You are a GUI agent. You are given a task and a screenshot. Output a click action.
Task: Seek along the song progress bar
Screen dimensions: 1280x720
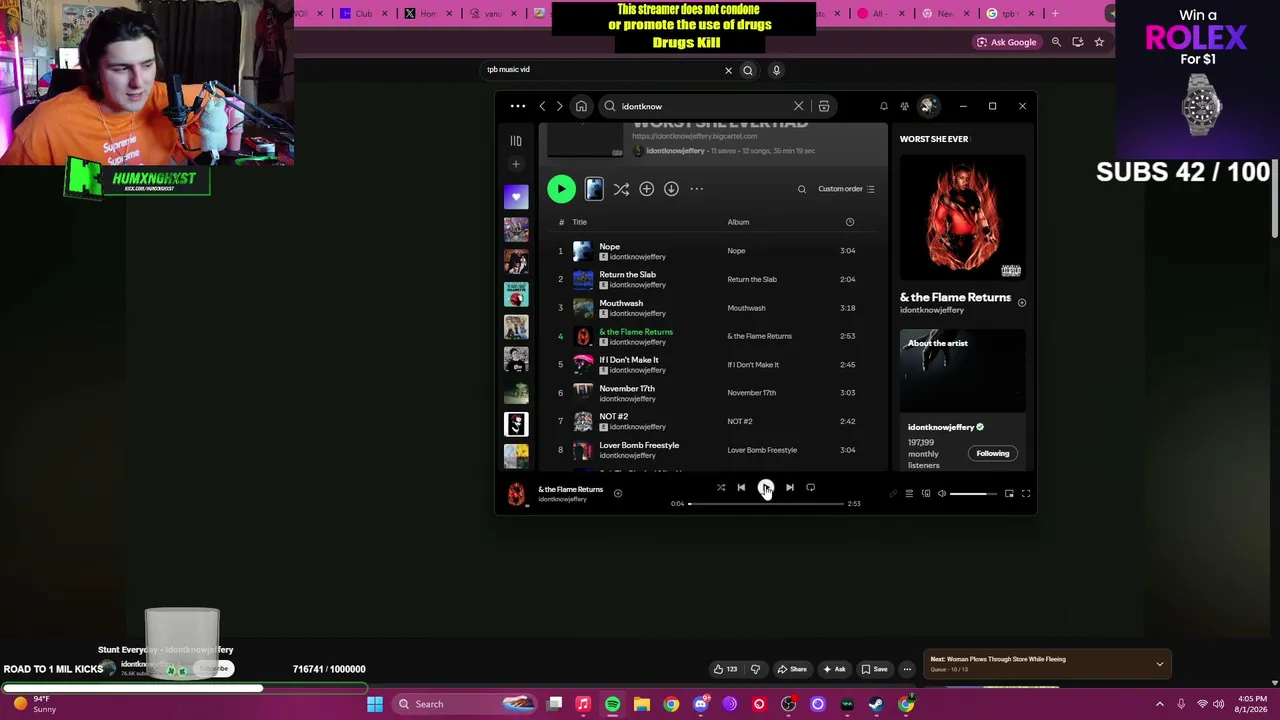coord(766,504)
